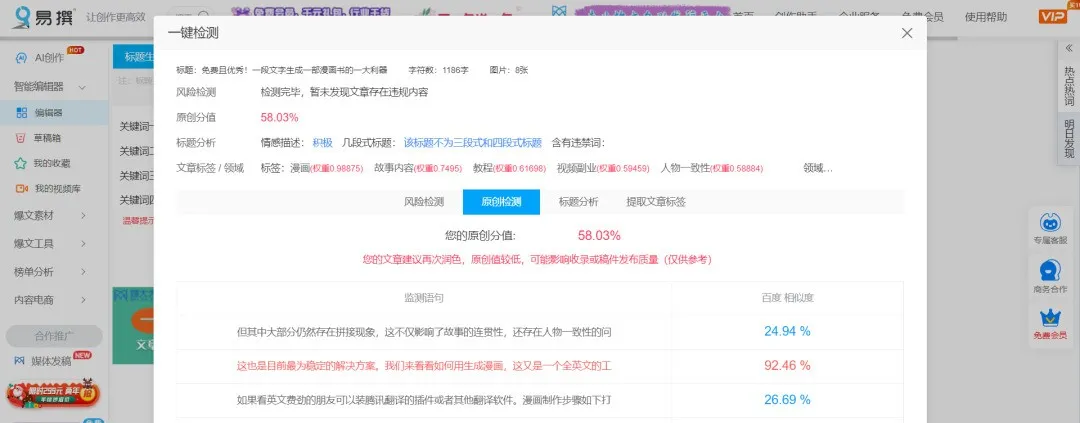This screenshot has height=423, width=1080.
Task: Select the 原创检测 tab
Action: pyautogui.click(x=501, y=202)
